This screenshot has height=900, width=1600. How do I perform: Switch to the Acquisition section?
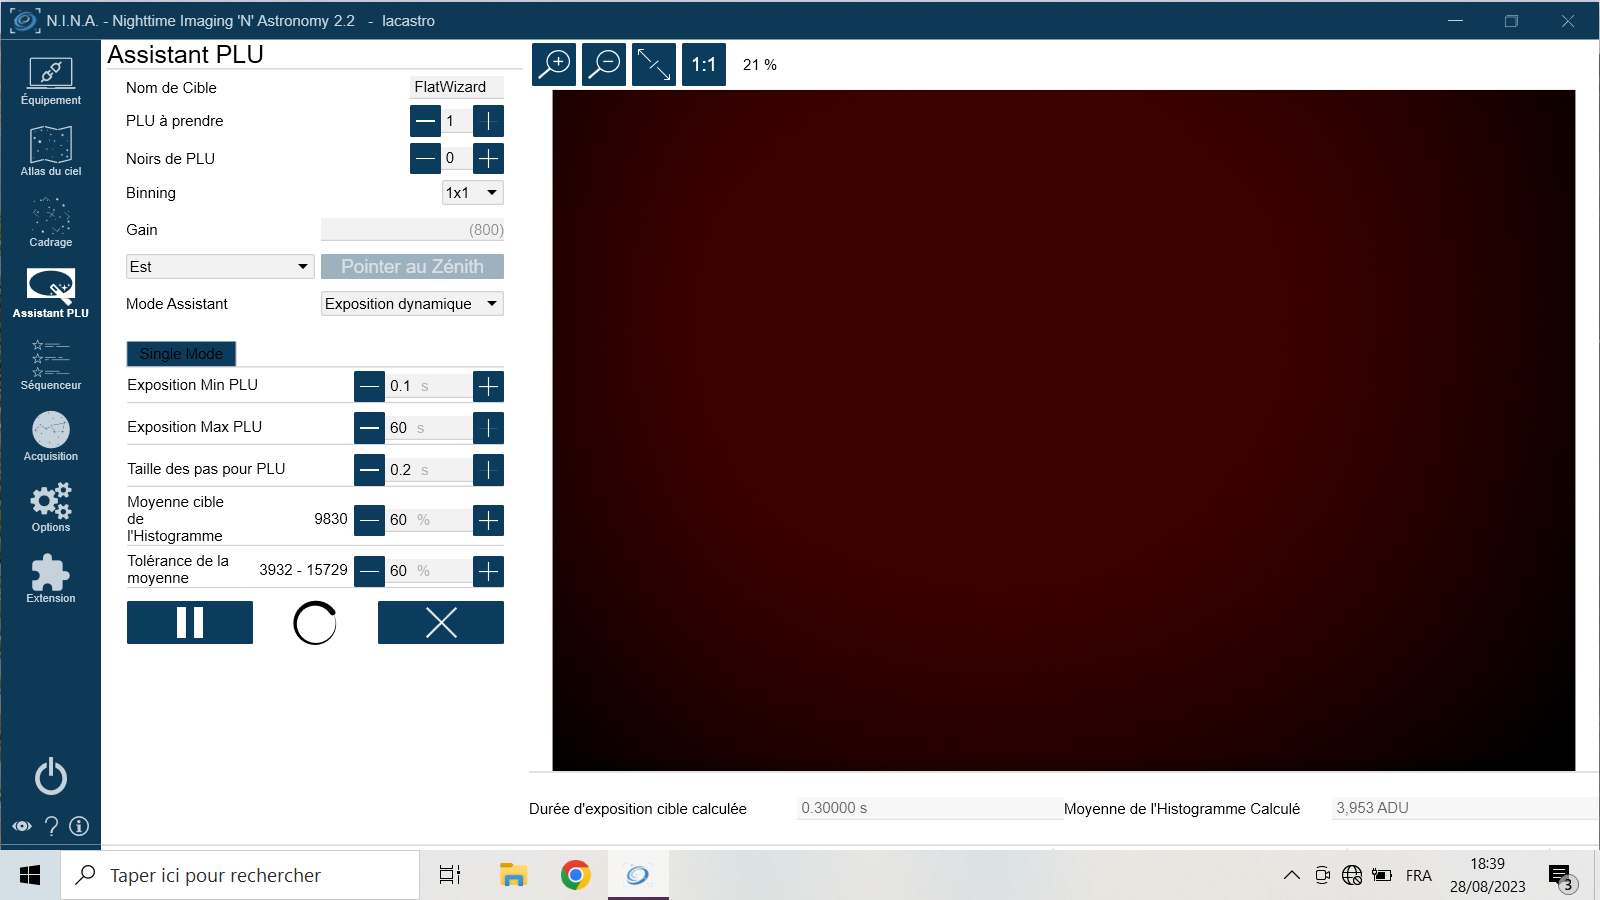51,436
